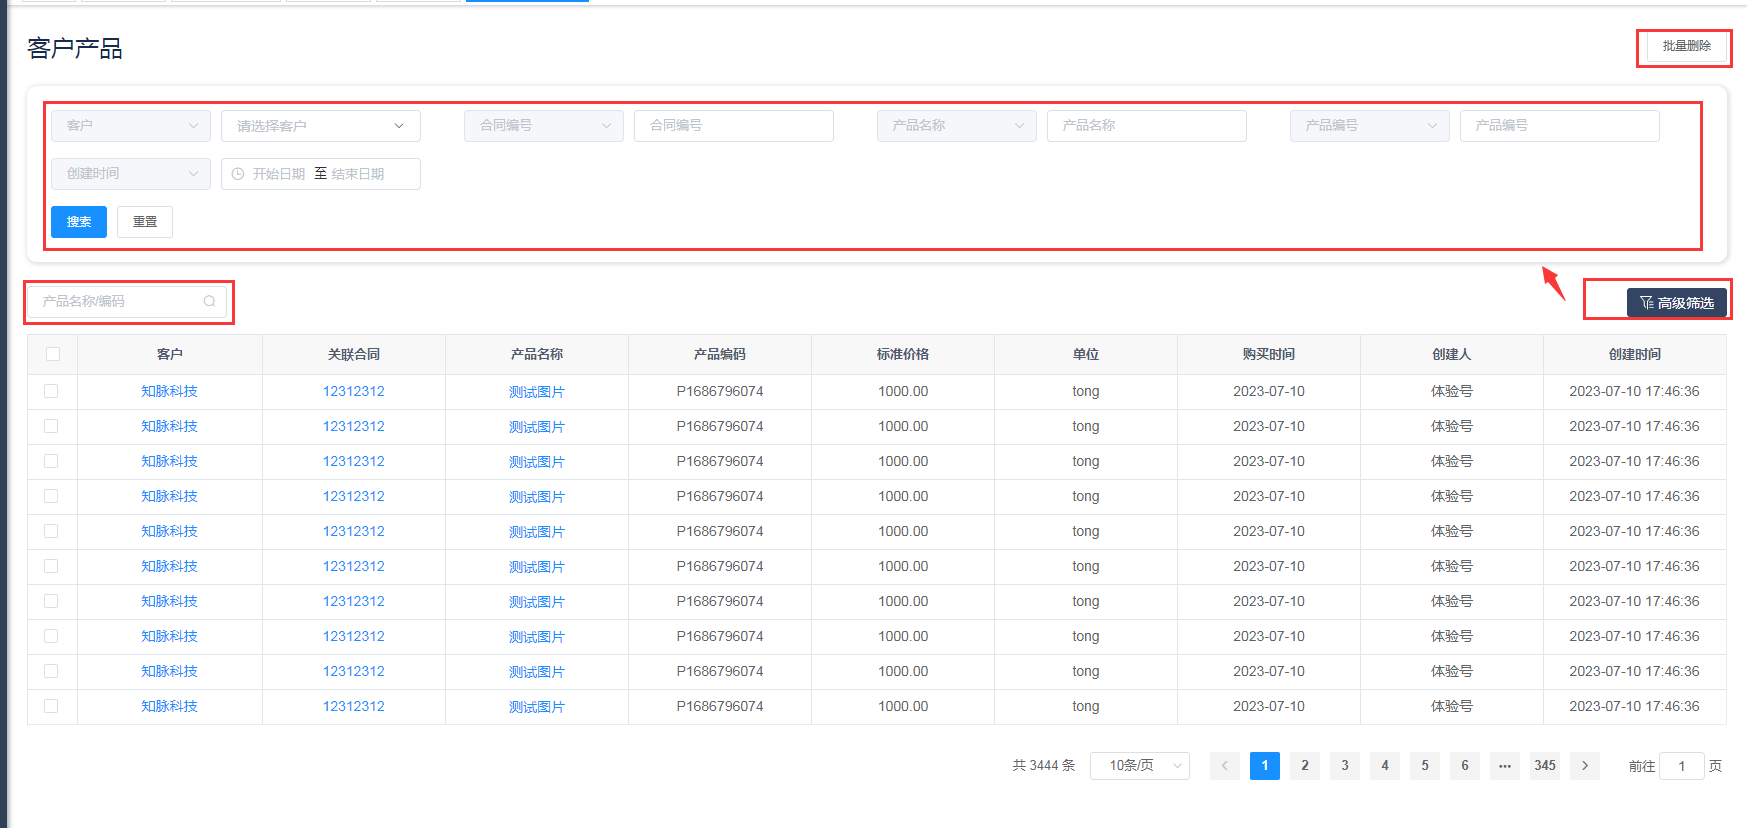Open 知脉科技 customer link in first row
Viewport: 1747px width, 828px height.
(169, 391)
